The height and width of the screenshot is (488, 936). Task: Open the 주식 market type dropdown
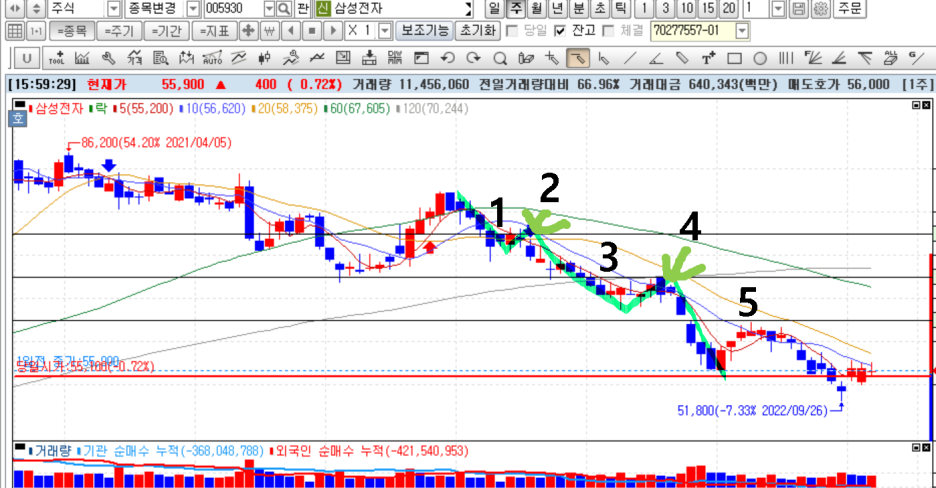tap(113, 9)
